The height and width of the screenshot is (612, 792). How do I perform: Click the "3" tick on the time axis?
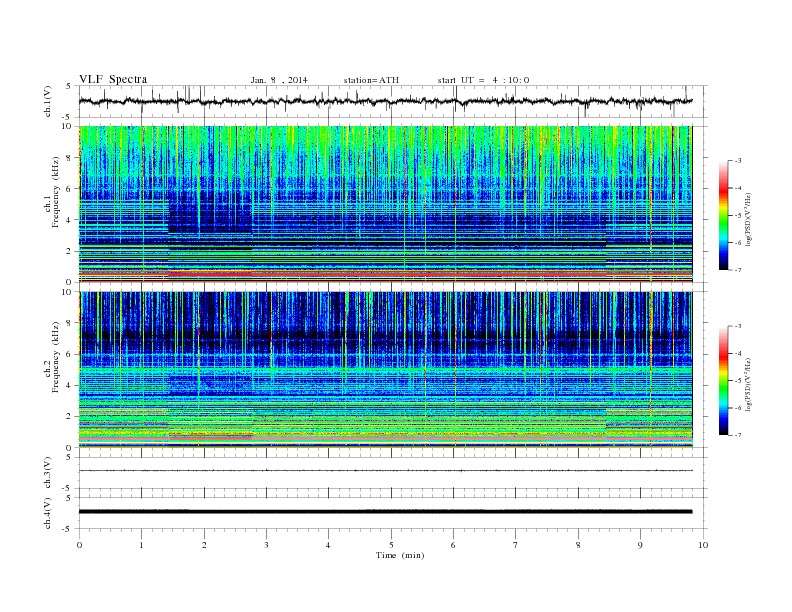click(x=266, y=545)
